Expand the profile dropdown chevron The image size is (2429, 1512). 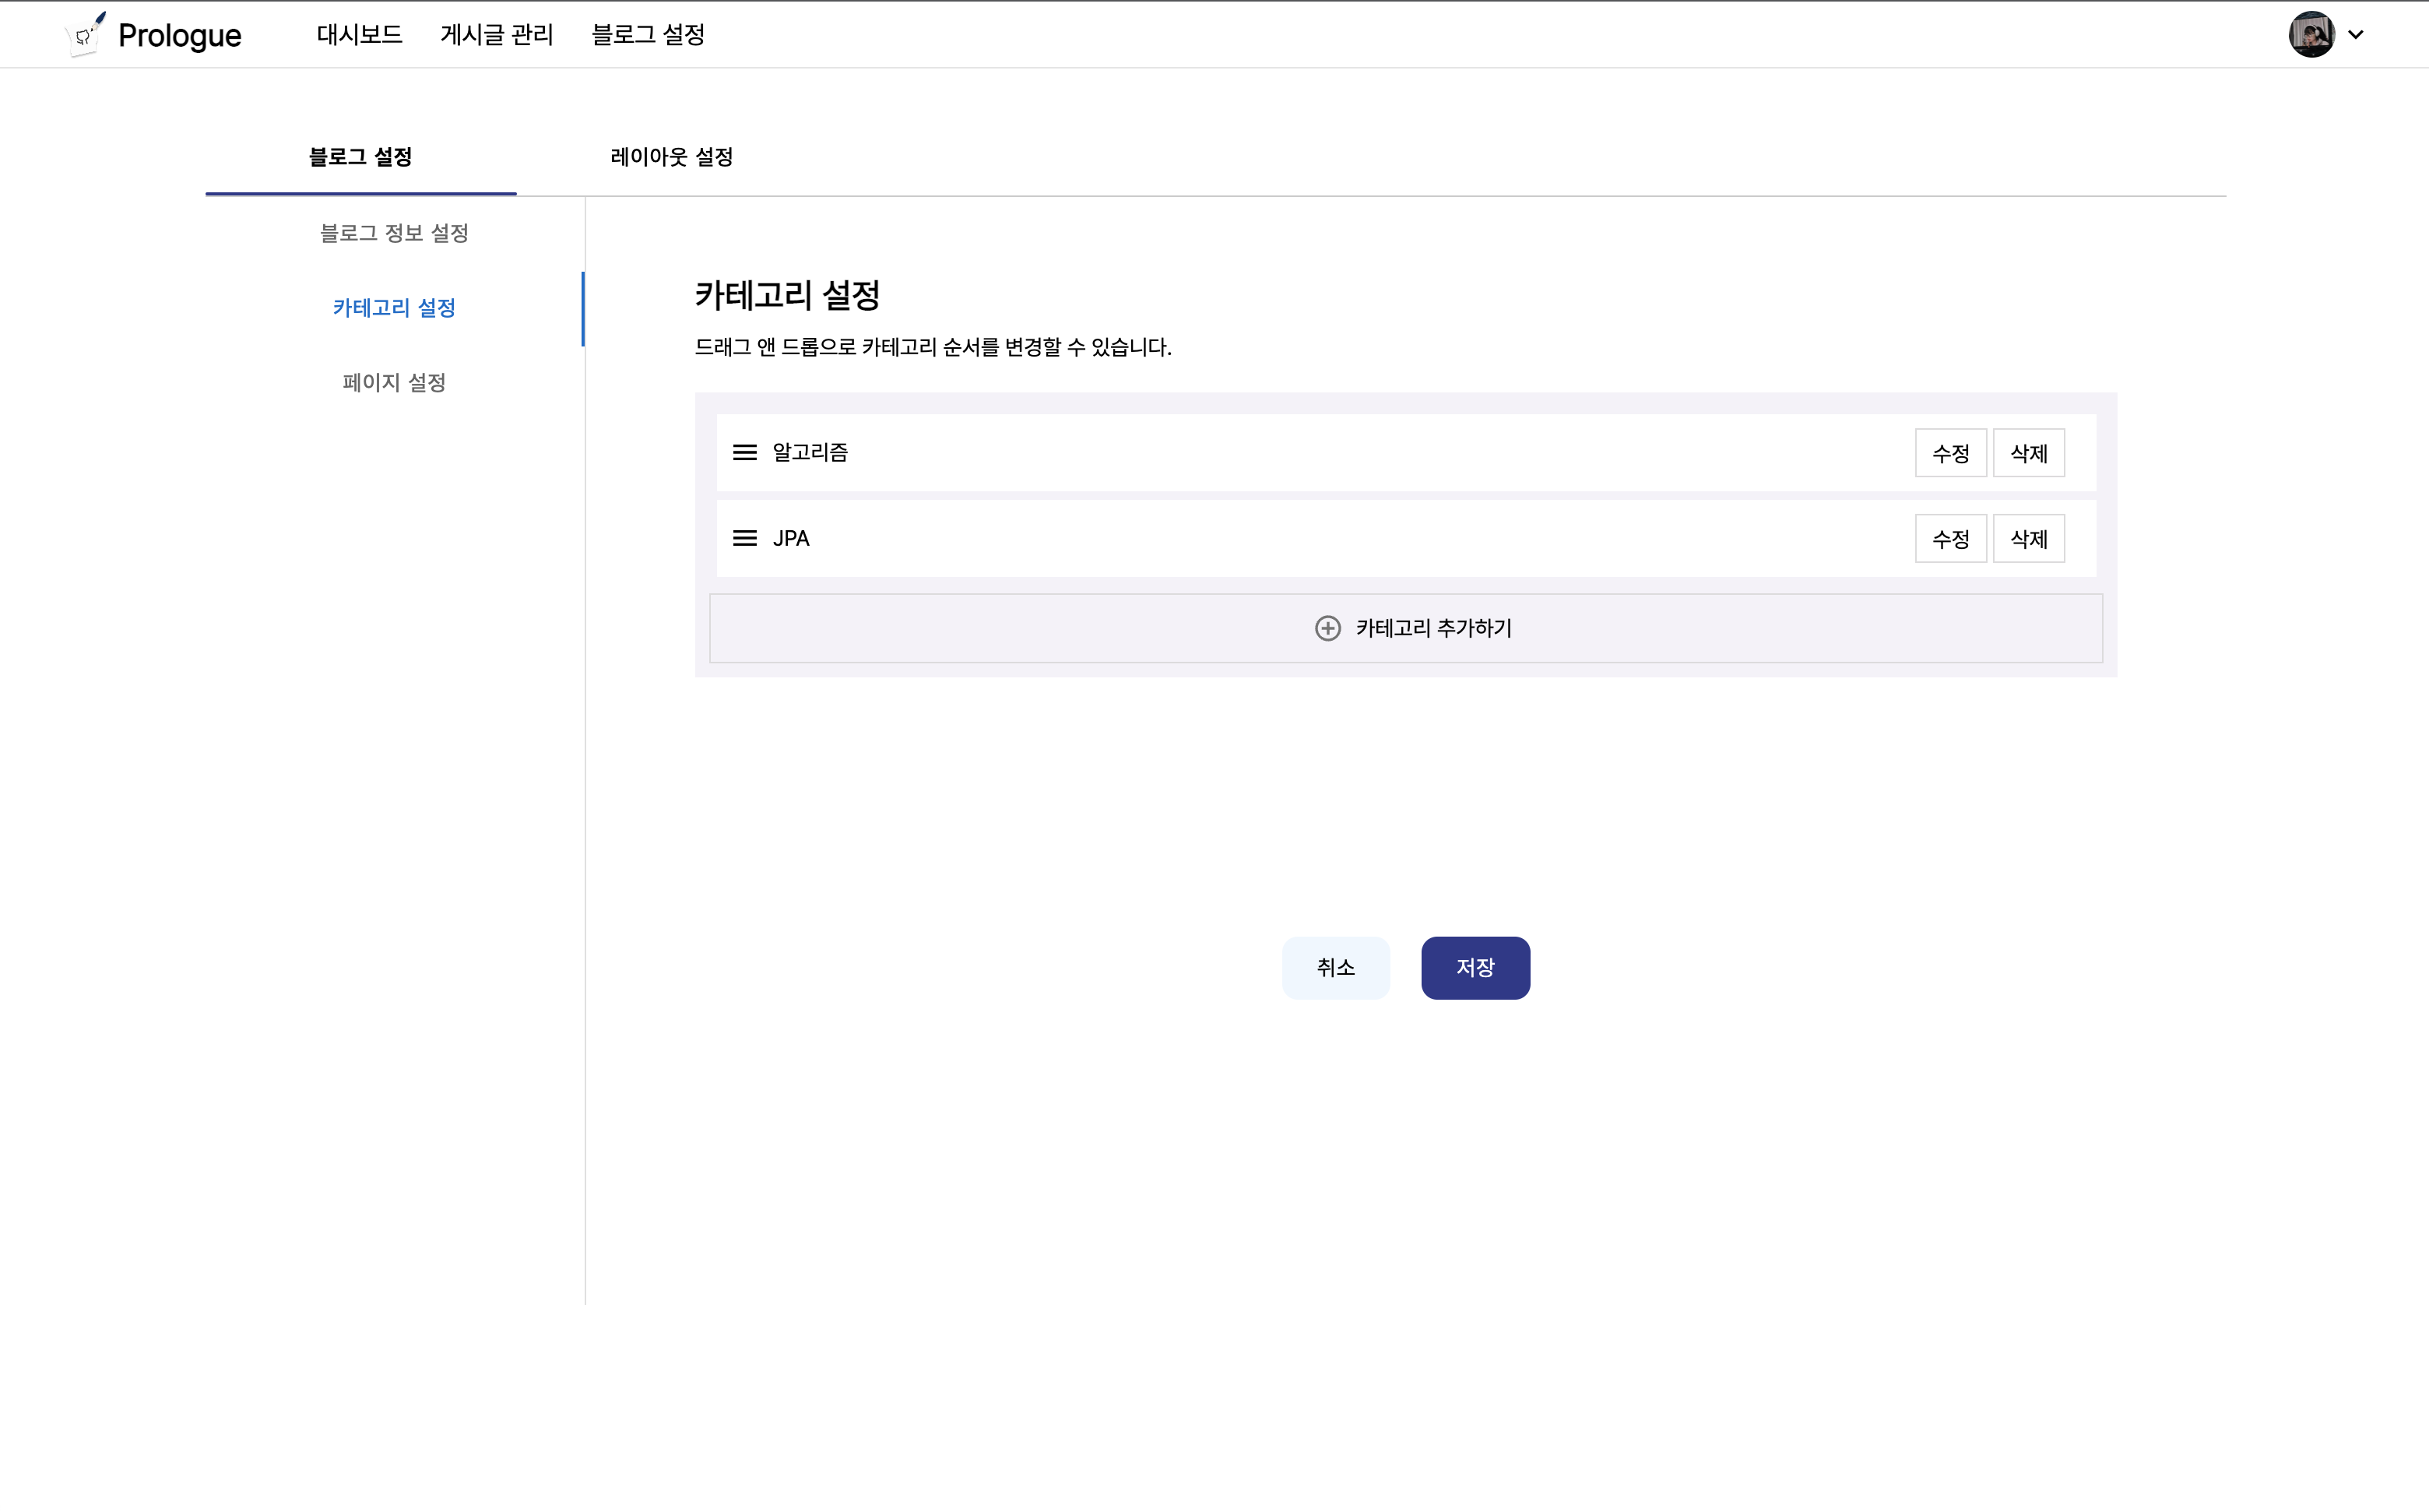(2356, 35)
